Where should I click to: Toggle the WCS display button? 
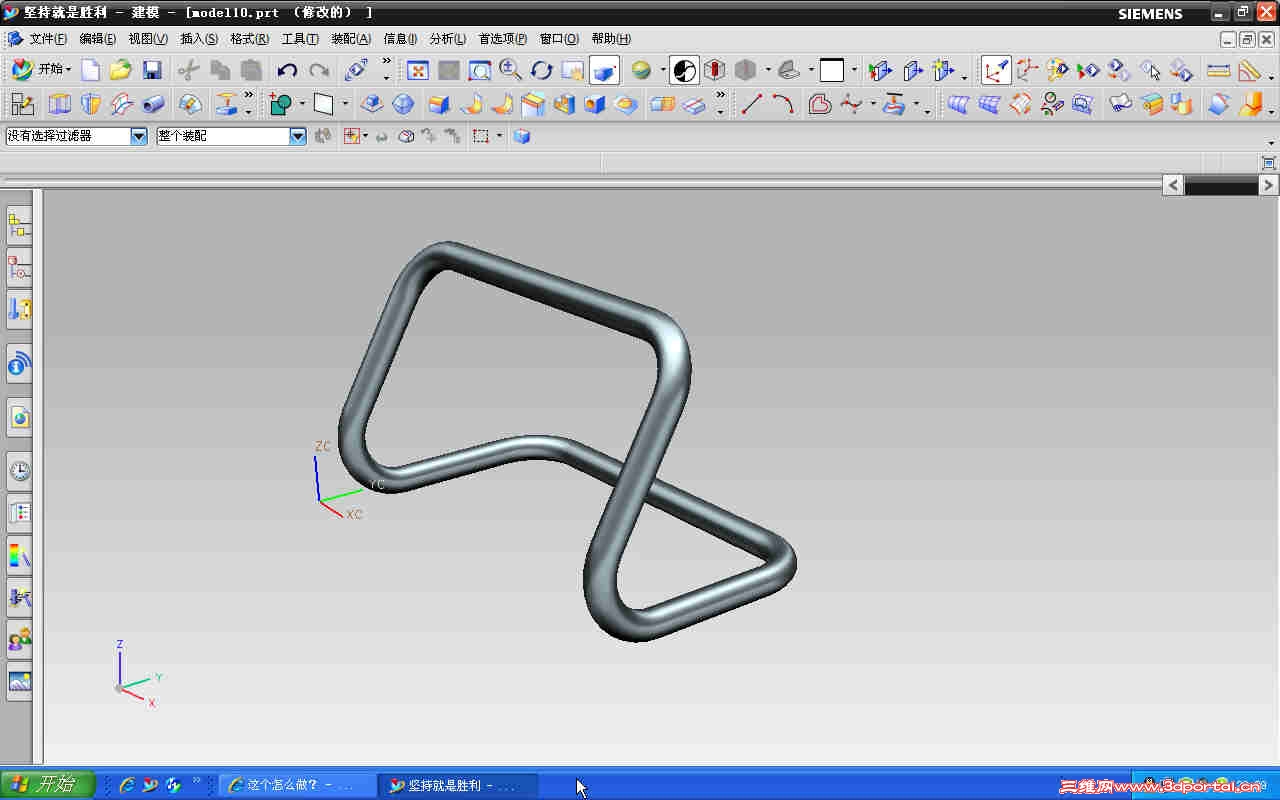coord(996,70)
